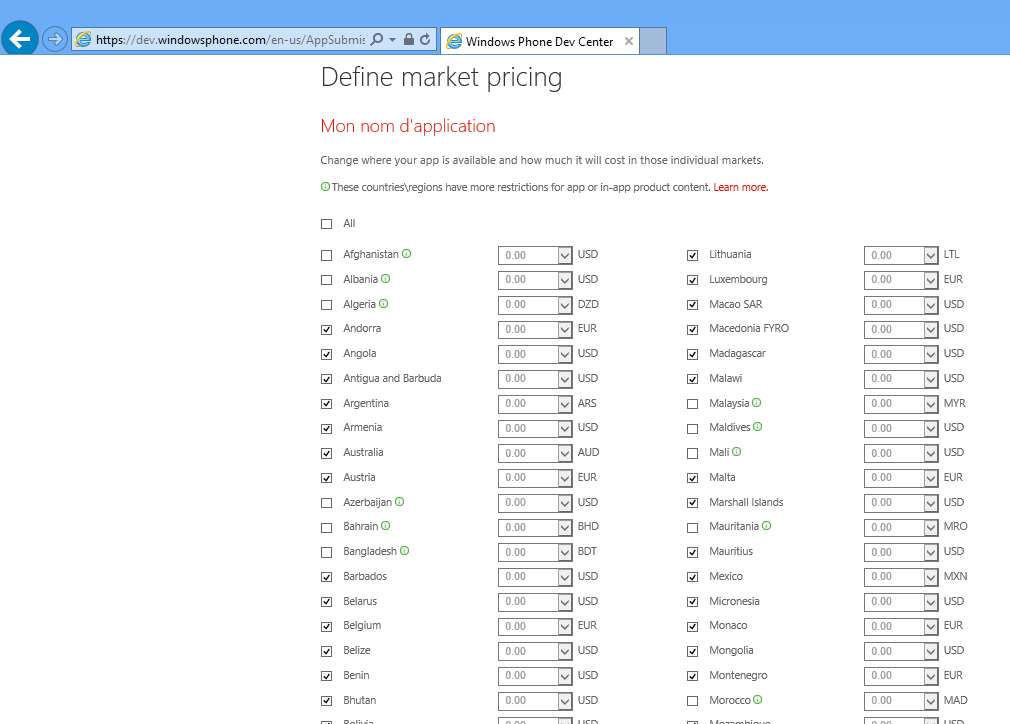Click the browser Back arrow button

(20, 39)
